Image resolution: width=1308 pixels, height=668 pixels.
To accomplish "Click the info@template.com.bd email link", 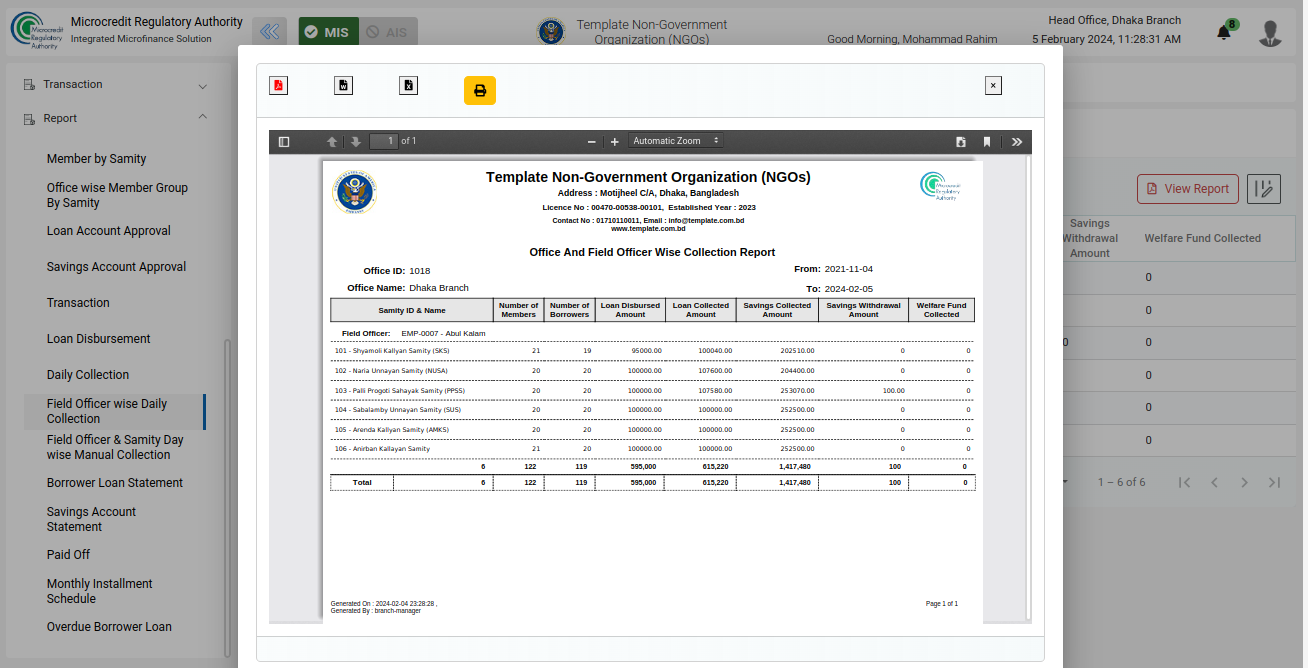I will tap(706, 220).
